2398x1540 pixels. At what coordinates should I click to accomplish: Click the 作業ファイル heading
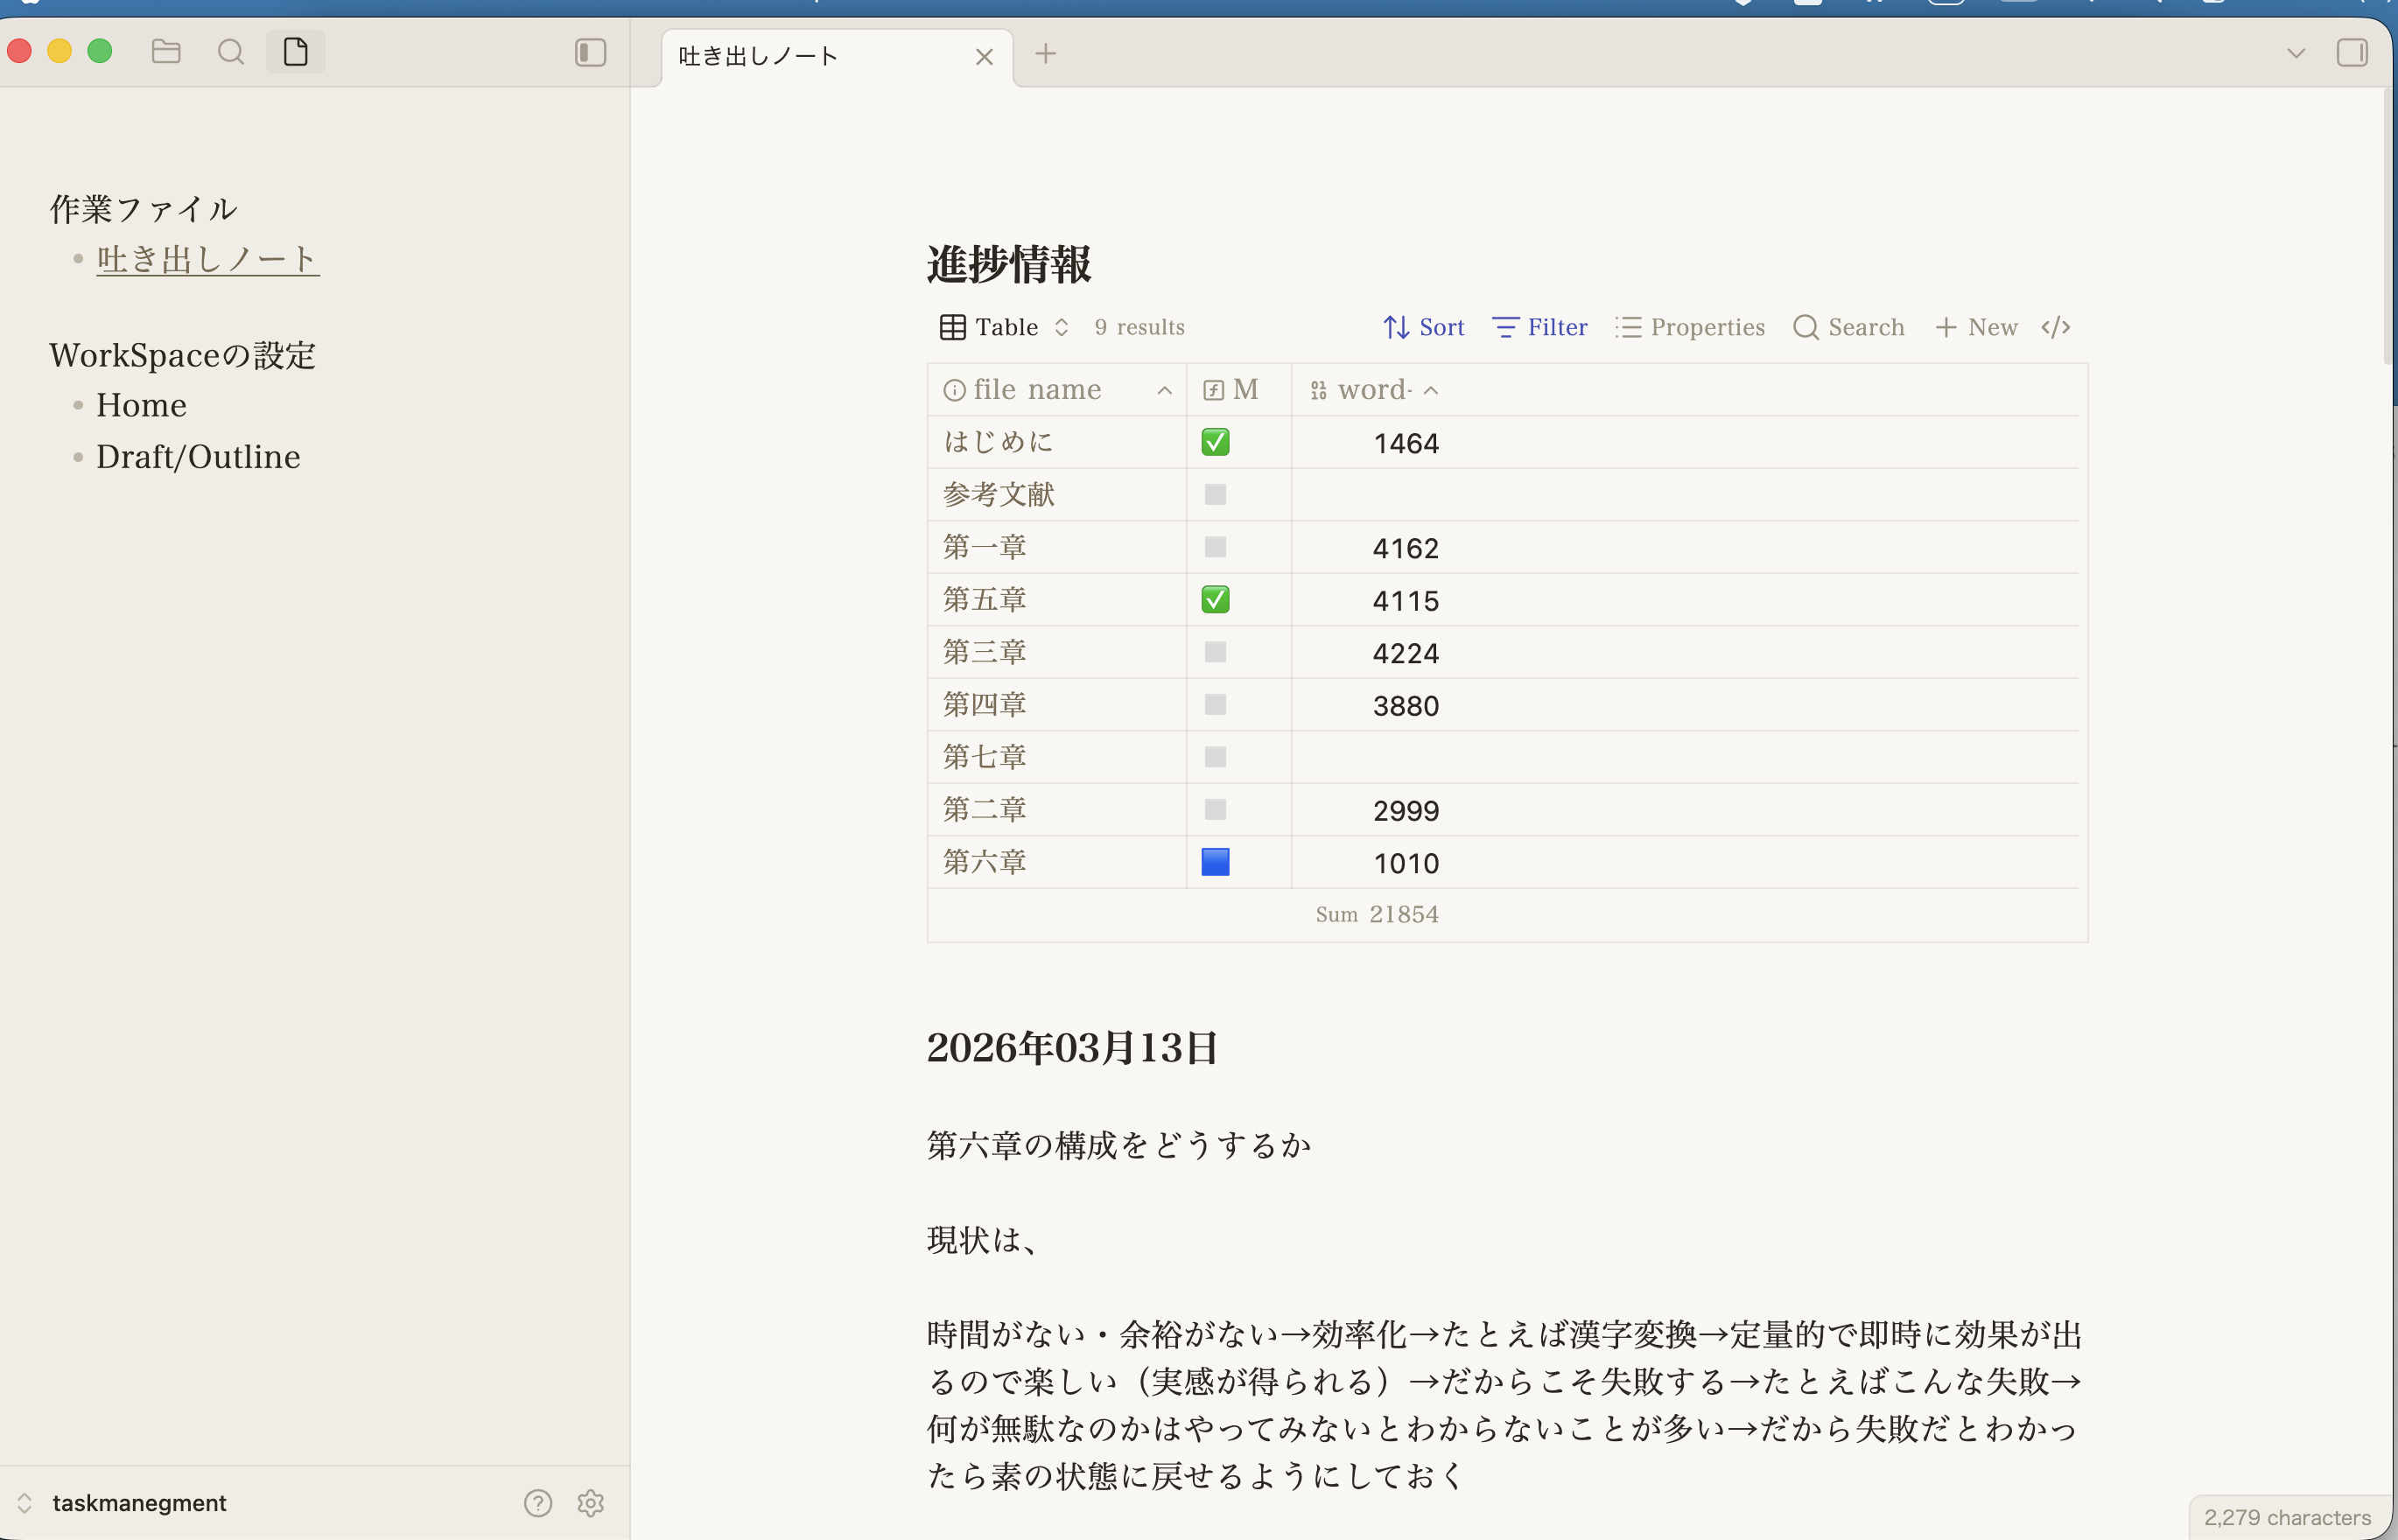pyautogui.click(x=143, y=209)
